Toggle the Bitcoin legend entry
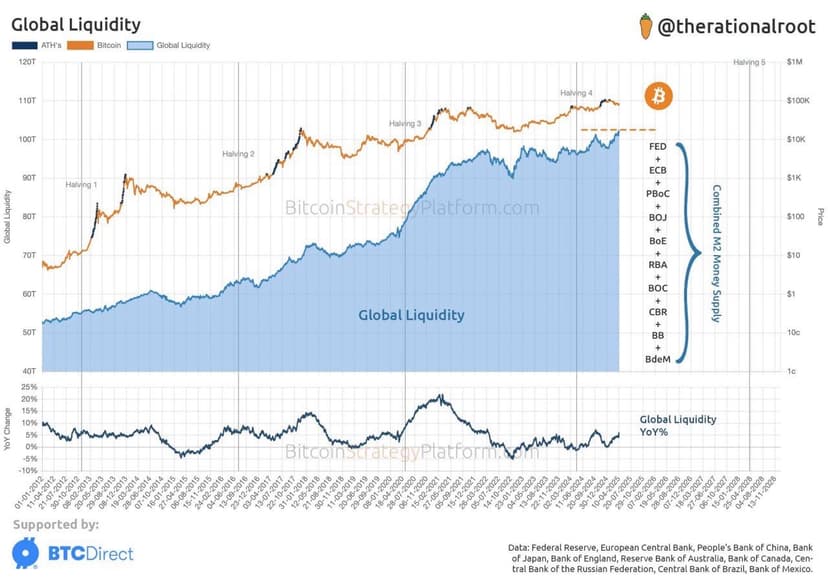The width and height of the screenshot is (828, 582). [94, 45]
